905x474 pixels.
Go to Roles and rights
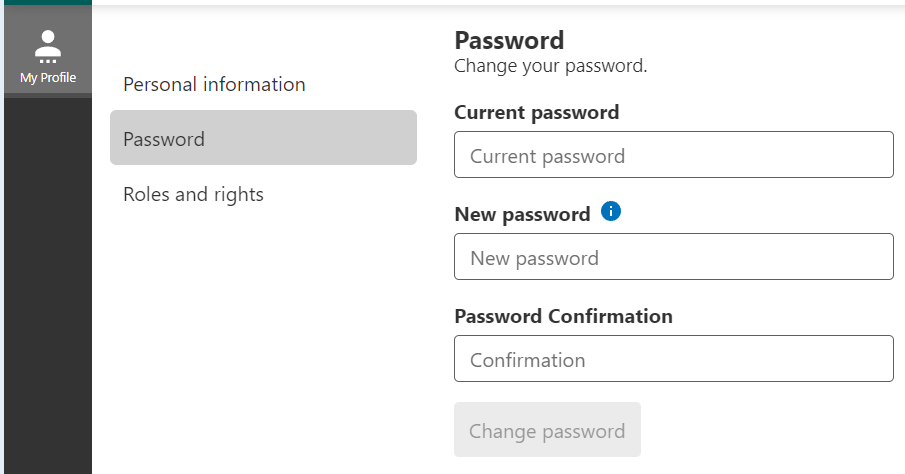tap(193, 194)
